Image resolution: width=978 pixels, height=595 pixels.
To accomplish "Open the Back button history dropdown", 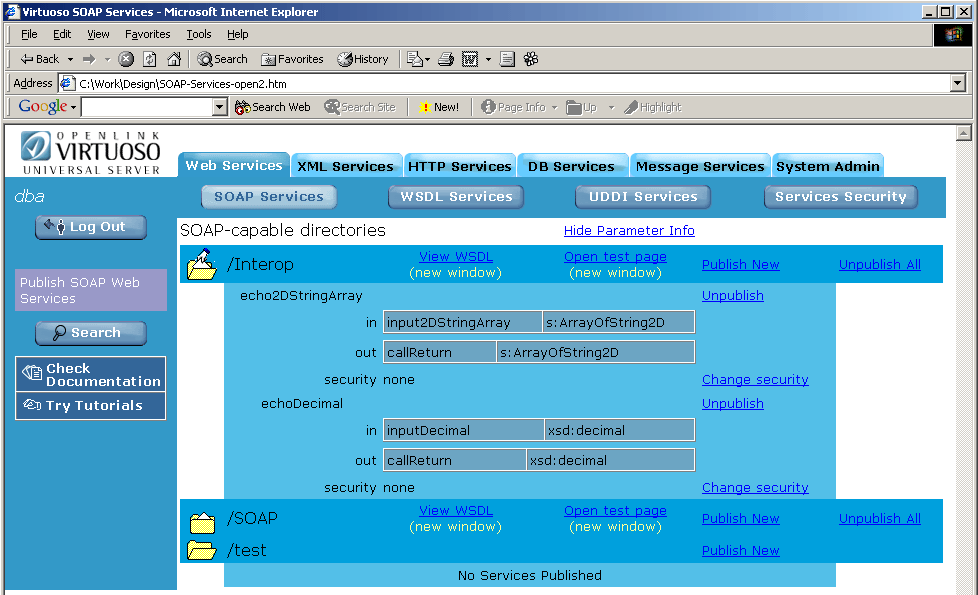I will pos(70,59).
